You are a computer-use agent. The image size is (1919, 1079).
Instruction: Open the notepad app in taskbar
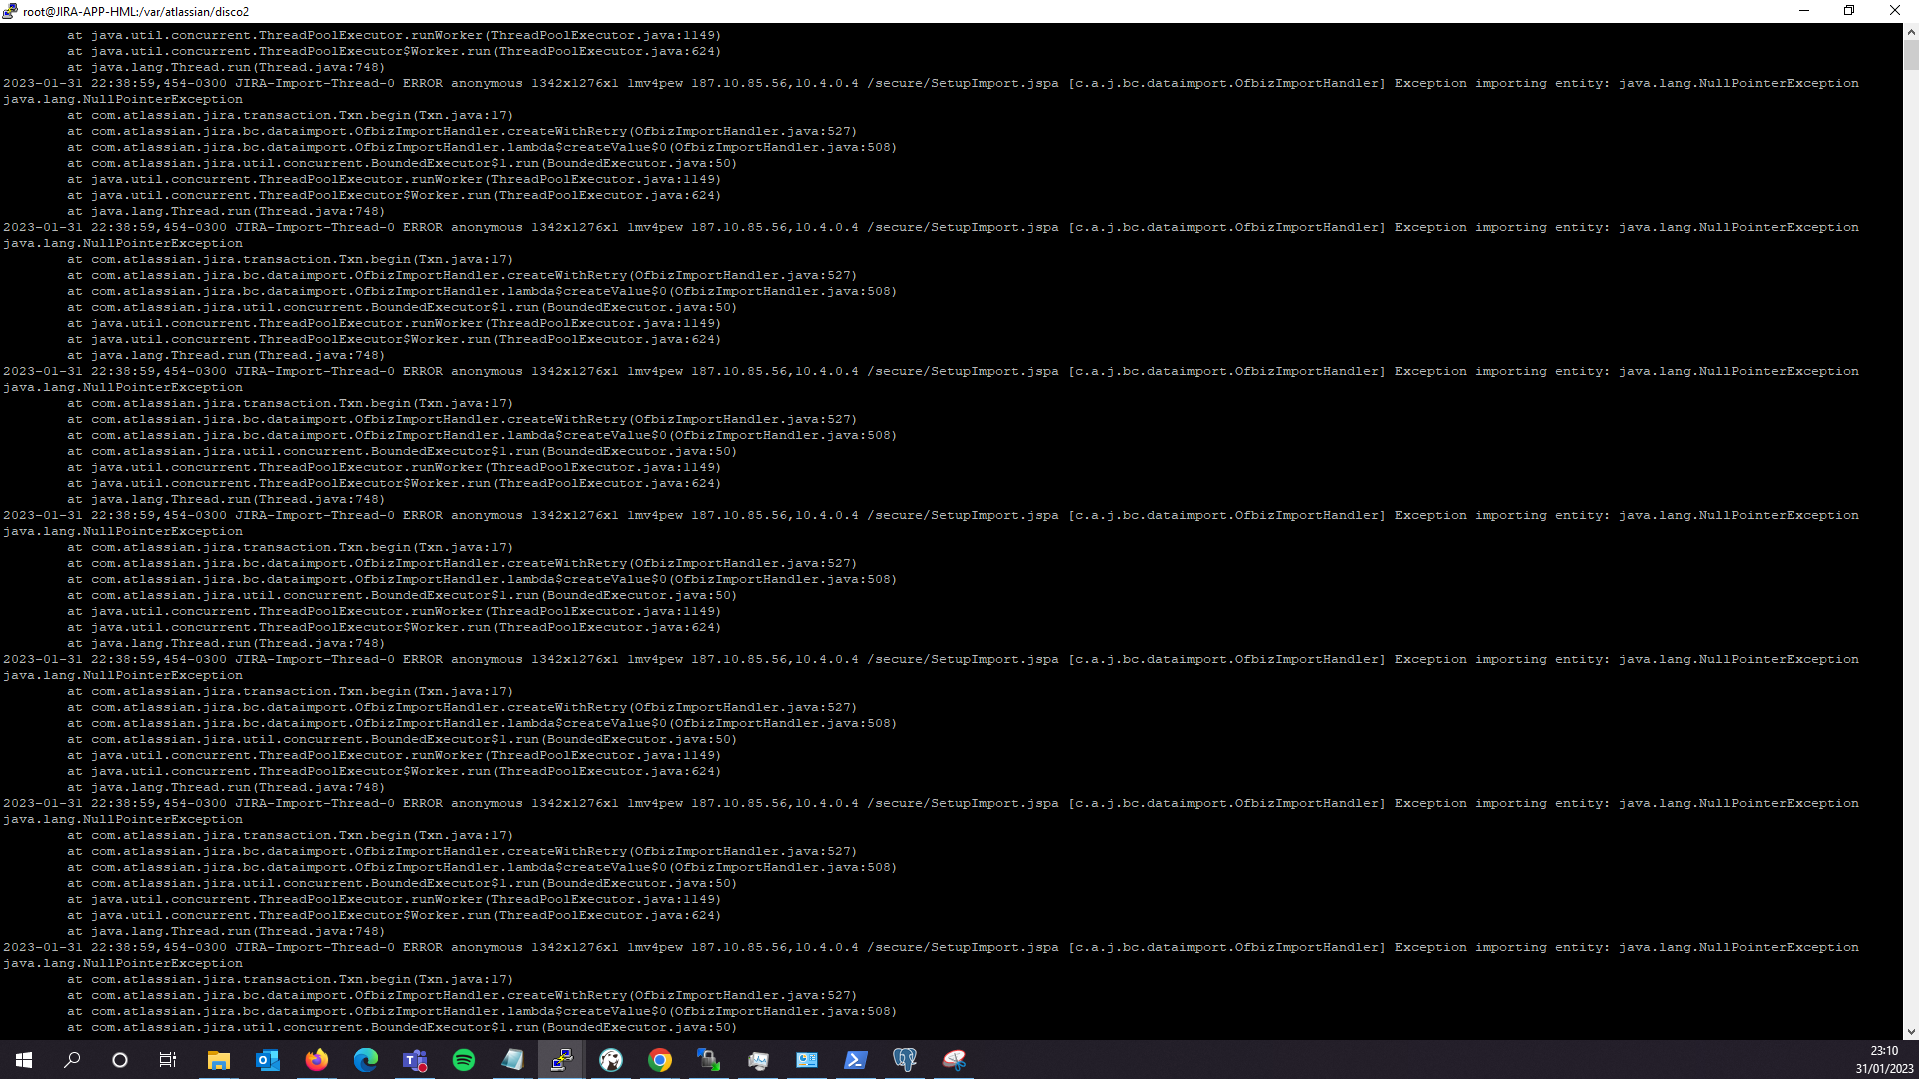tap(513, 1060)
